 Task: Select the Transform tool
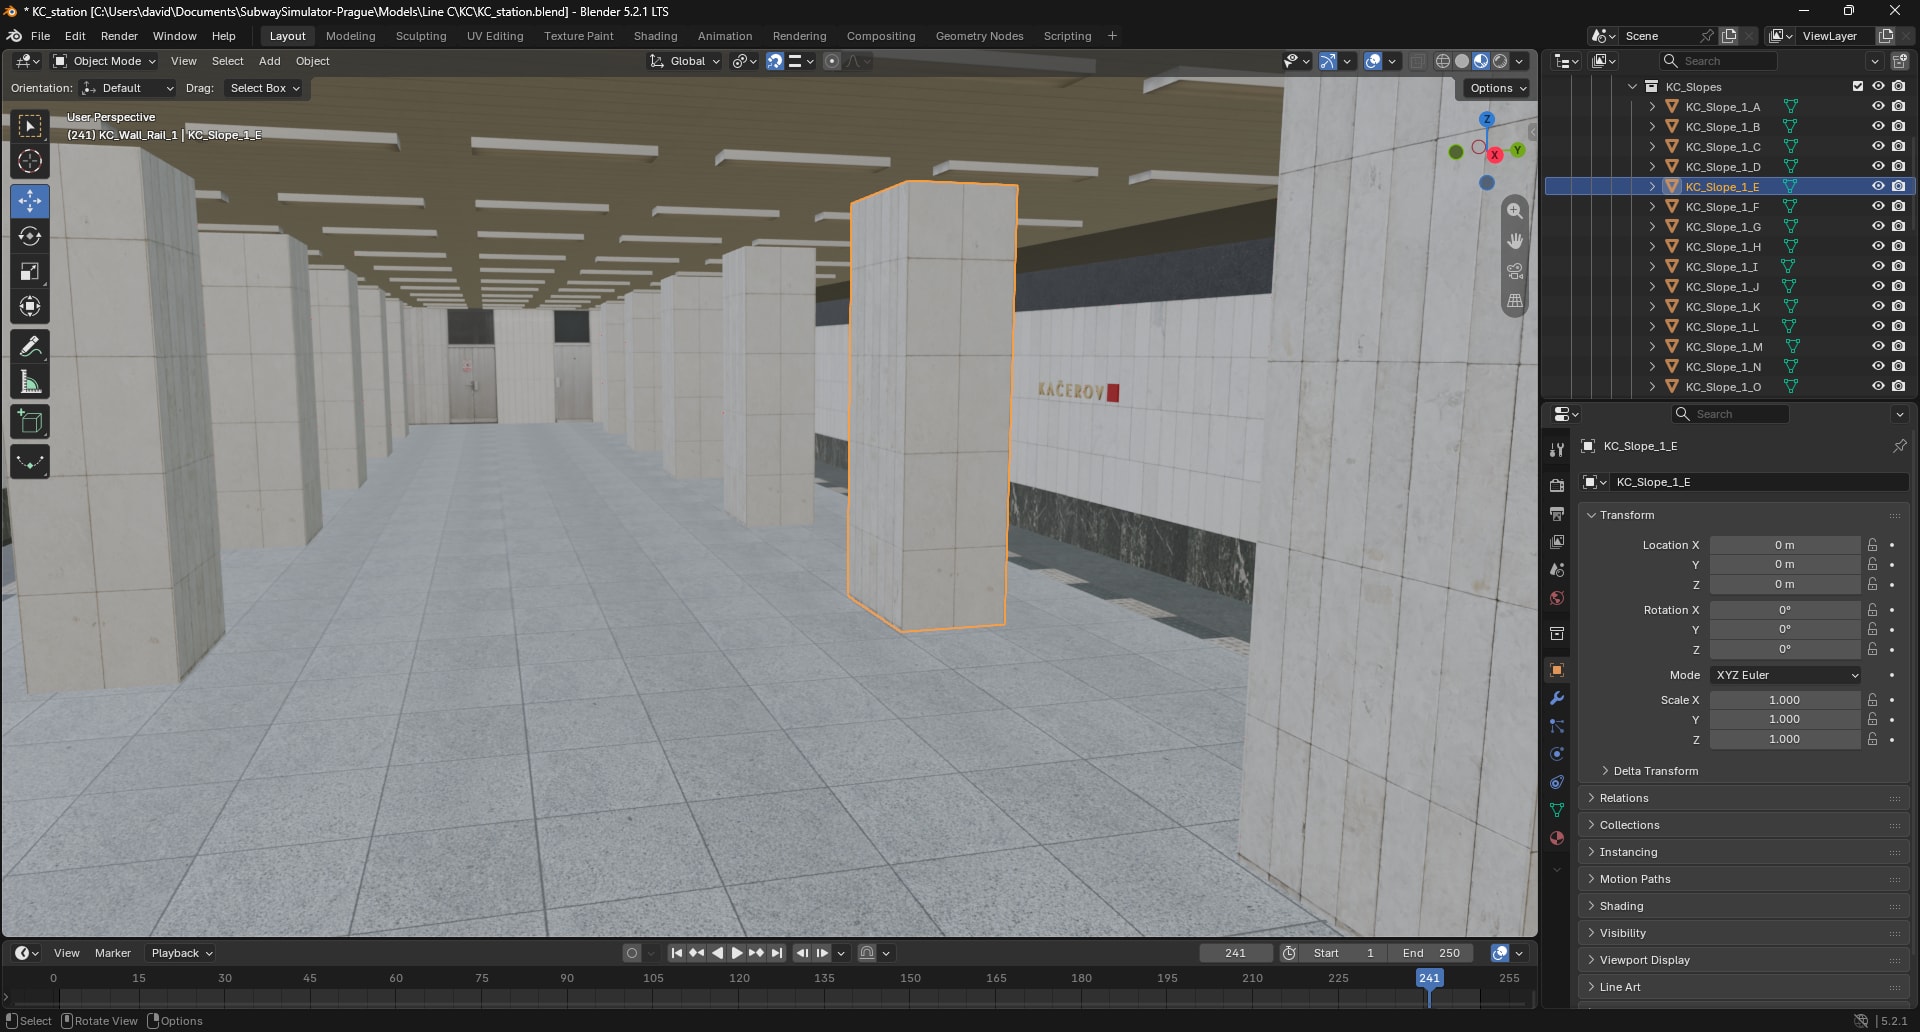point(30,306)
